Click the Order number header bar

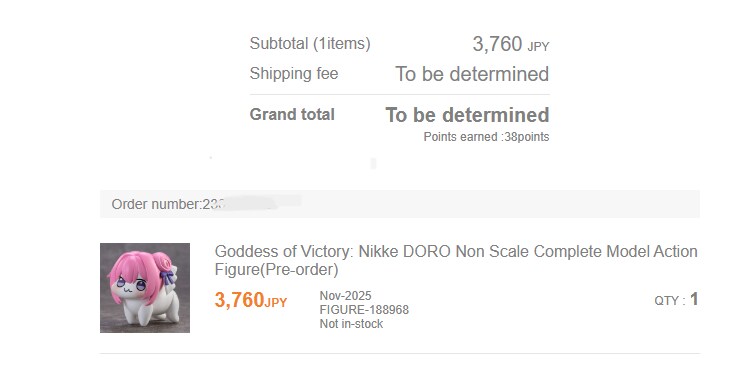tap(400, 204)
